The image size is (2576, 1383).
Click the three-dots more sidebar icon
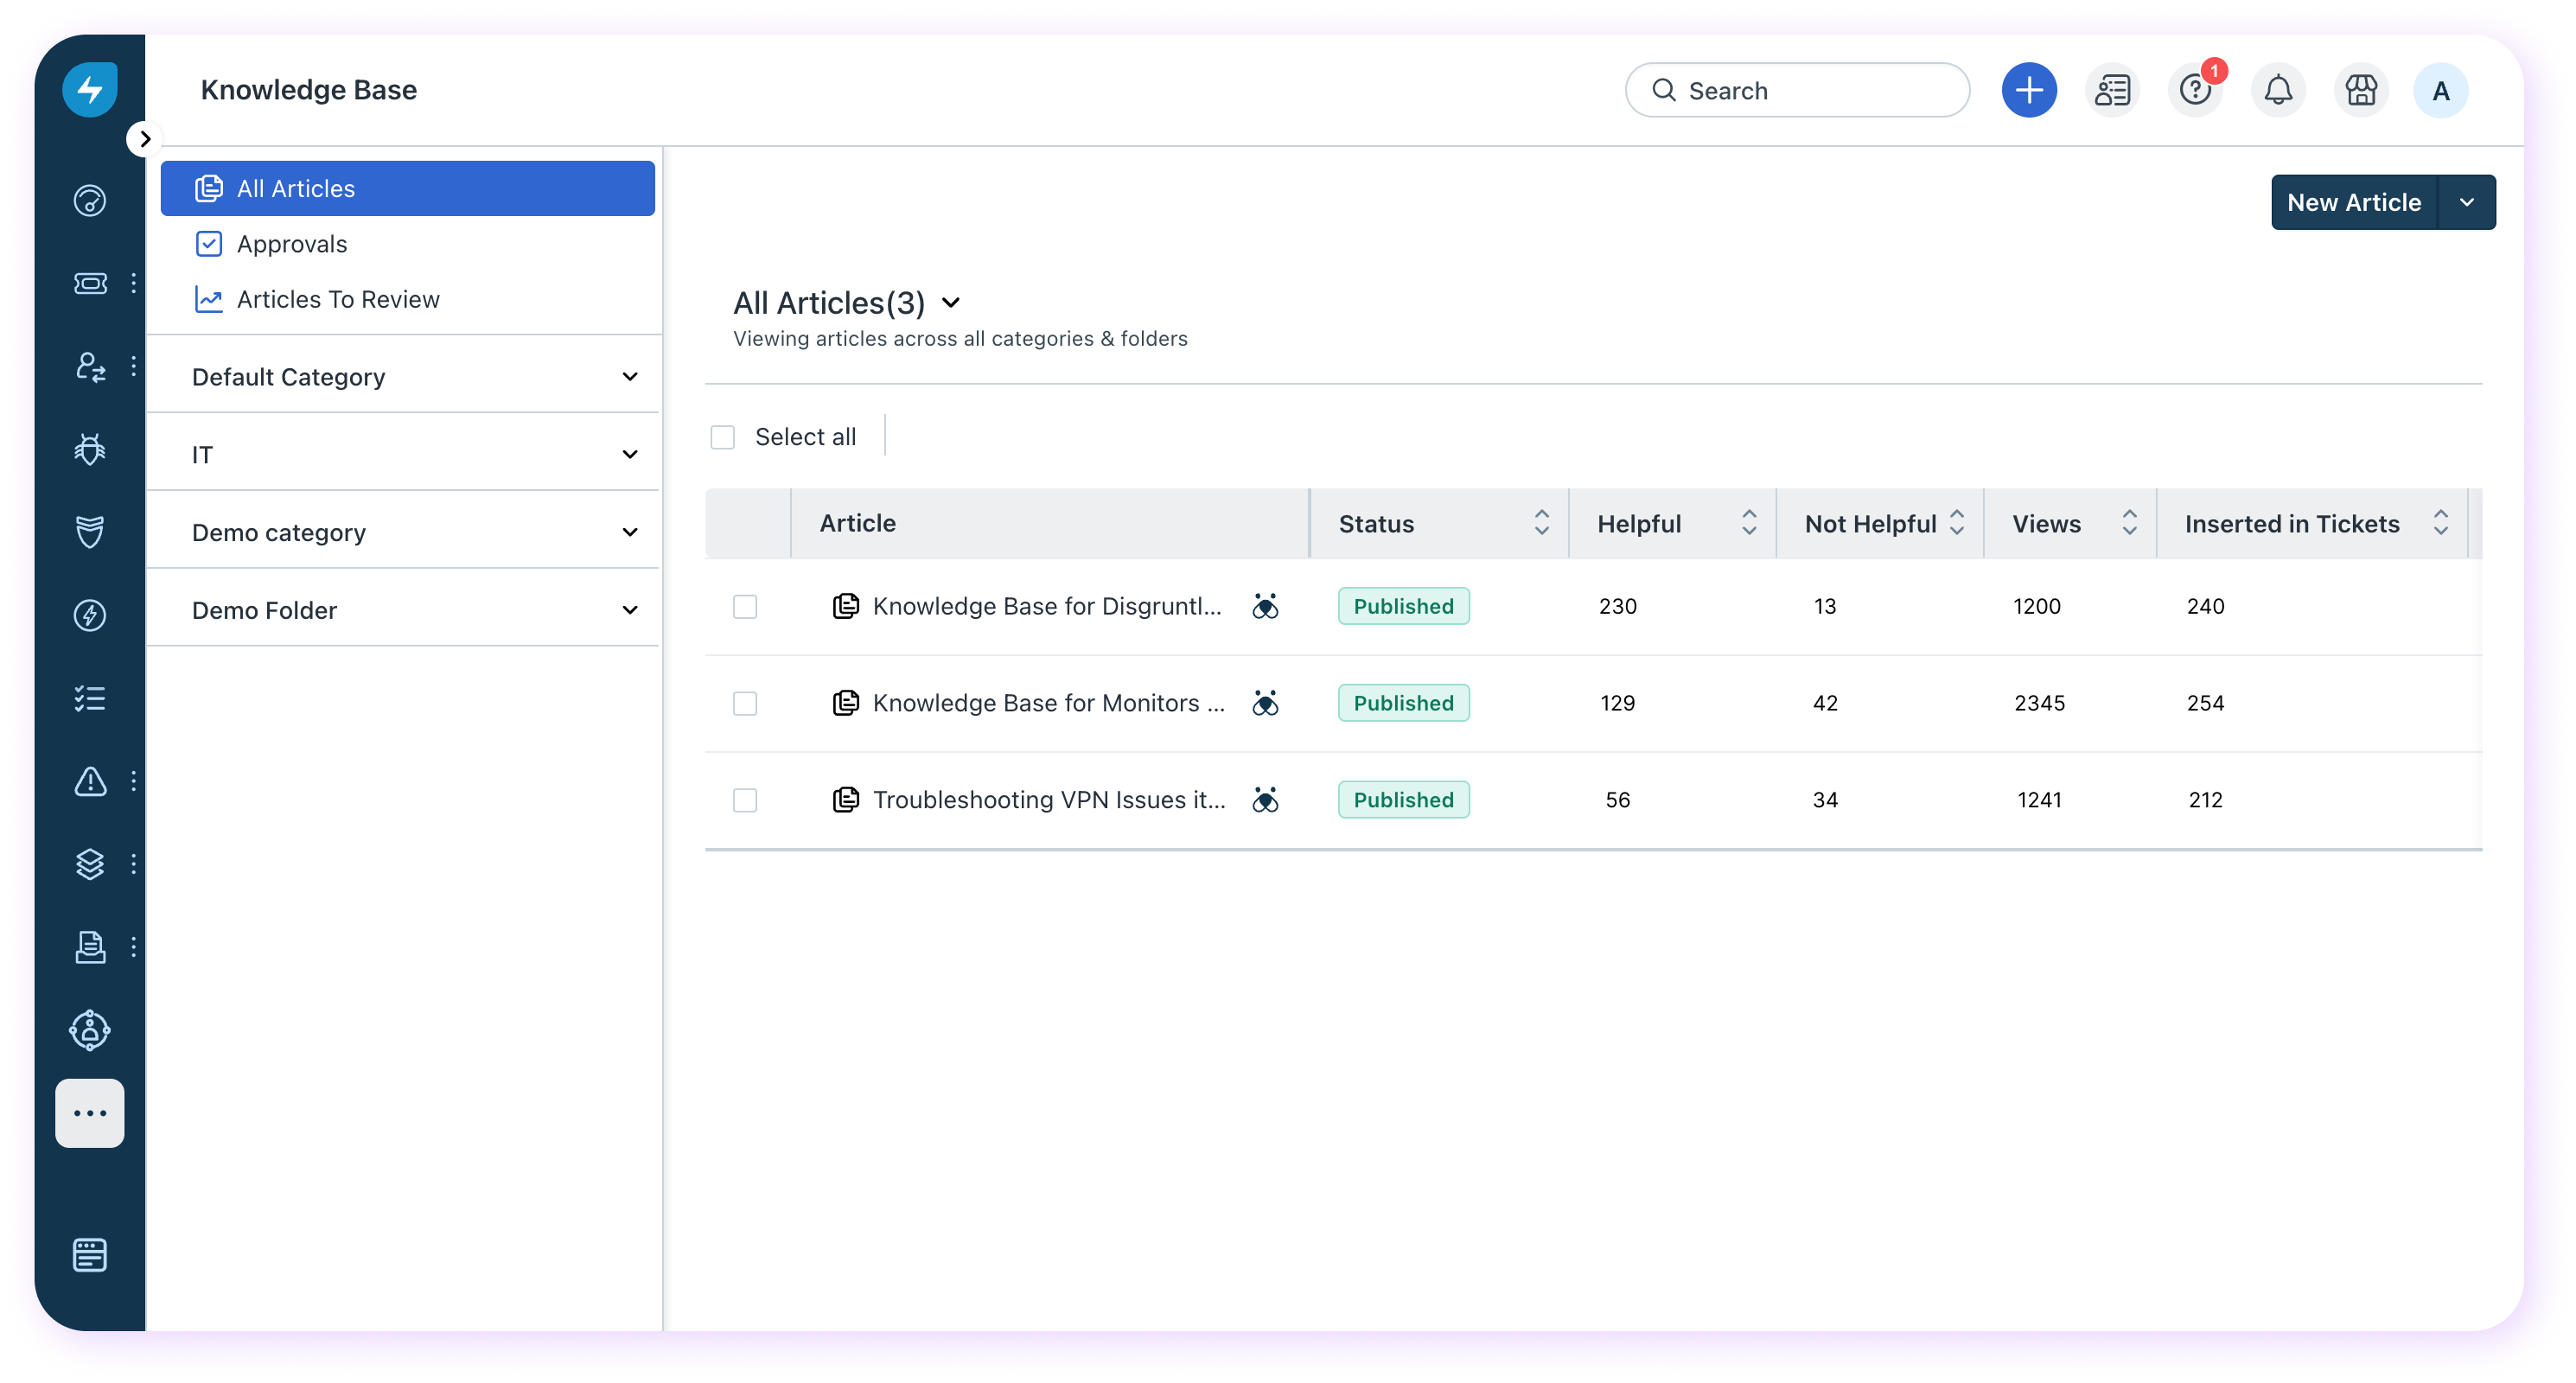click(x=90, y=1113)
